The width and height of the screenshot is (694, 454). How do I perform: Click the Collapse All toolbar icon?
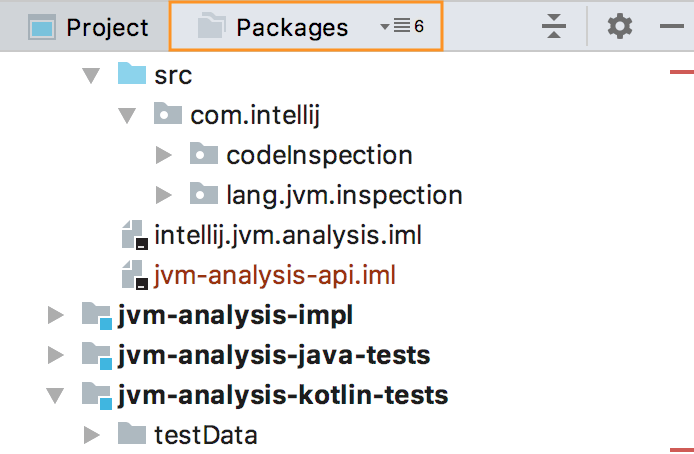553,27
